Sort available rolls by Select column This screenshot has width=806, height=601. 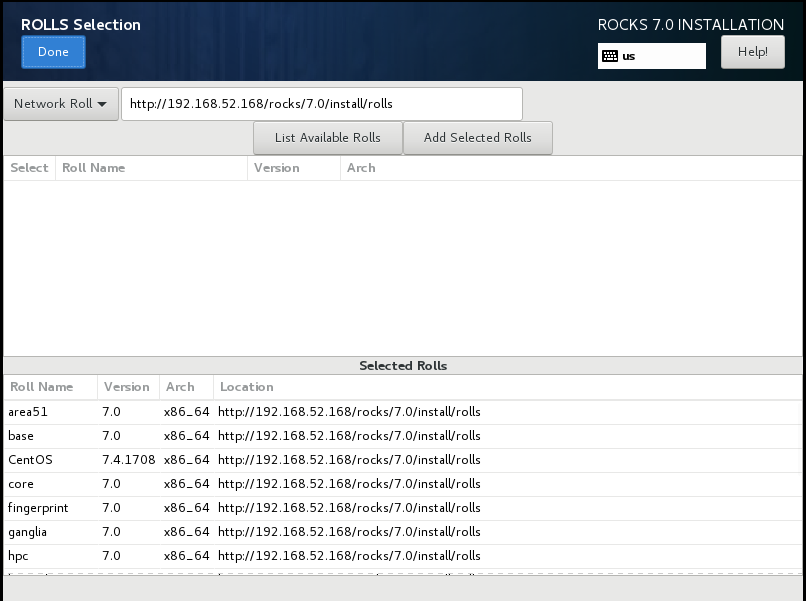[x=29, y=168]
